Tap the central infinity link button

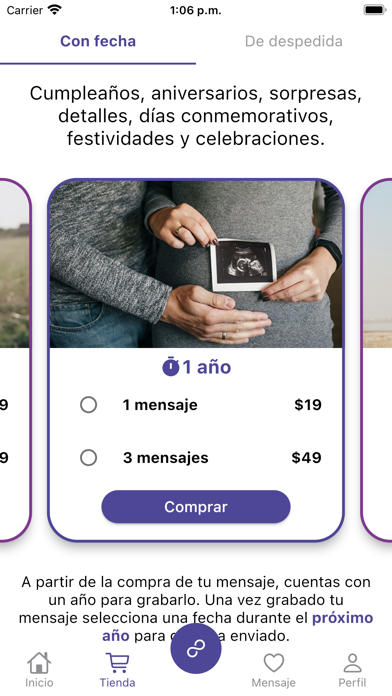196,649
